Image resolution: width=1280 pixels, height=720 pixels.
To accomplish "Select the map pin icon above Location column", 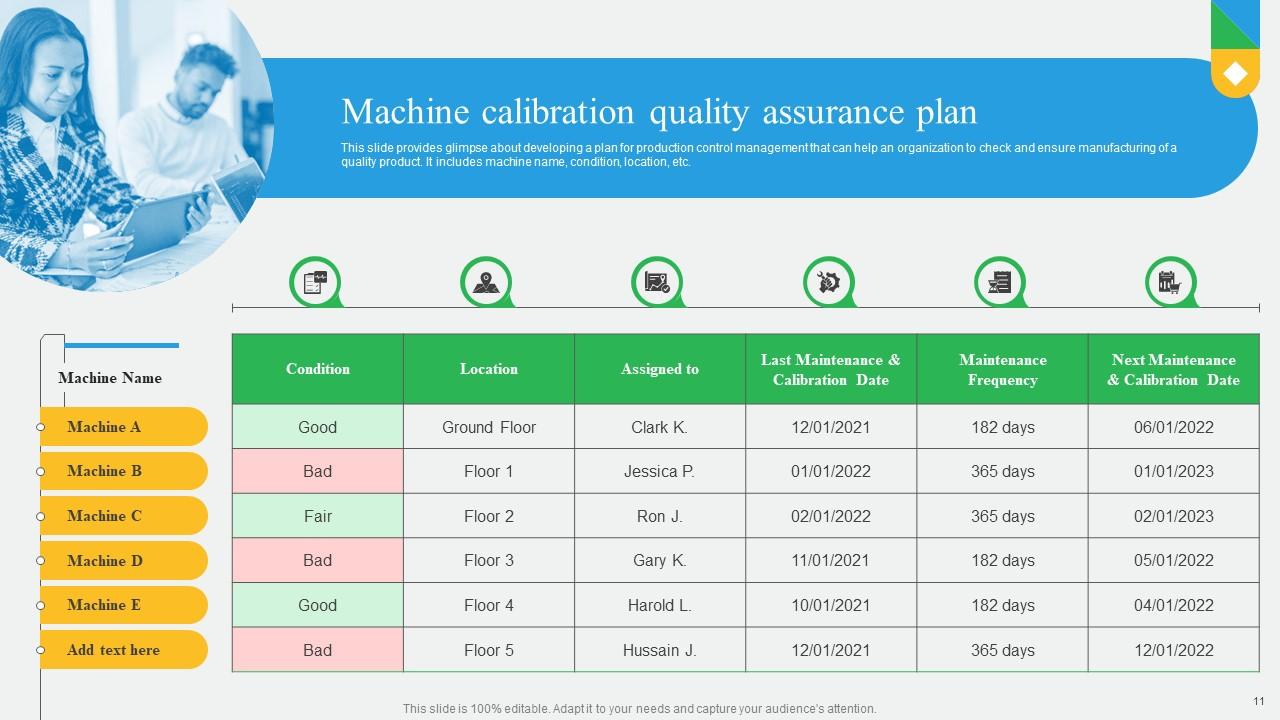I will (486, 282).
